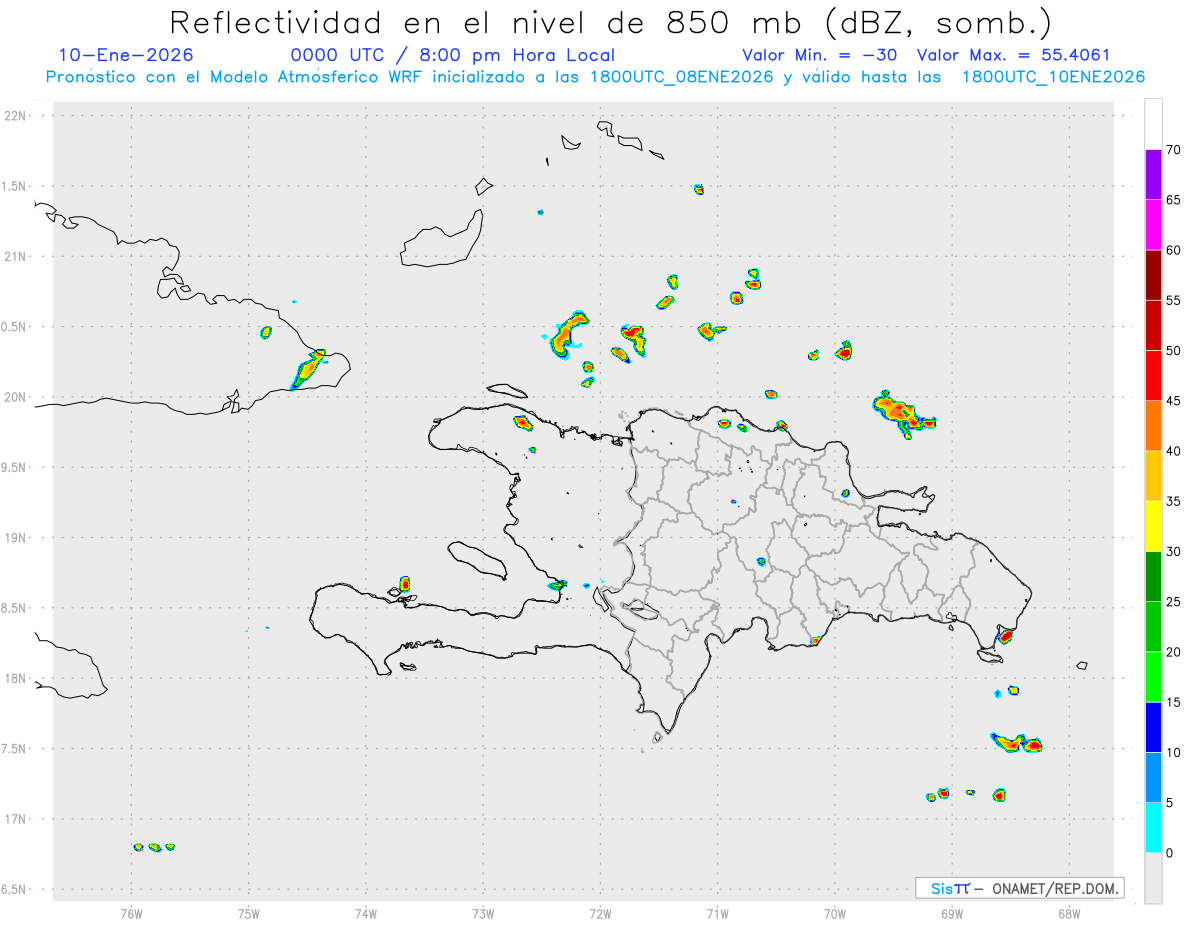Pick the gold 35–40 dBZ swatch

(x=1153, y=476)
